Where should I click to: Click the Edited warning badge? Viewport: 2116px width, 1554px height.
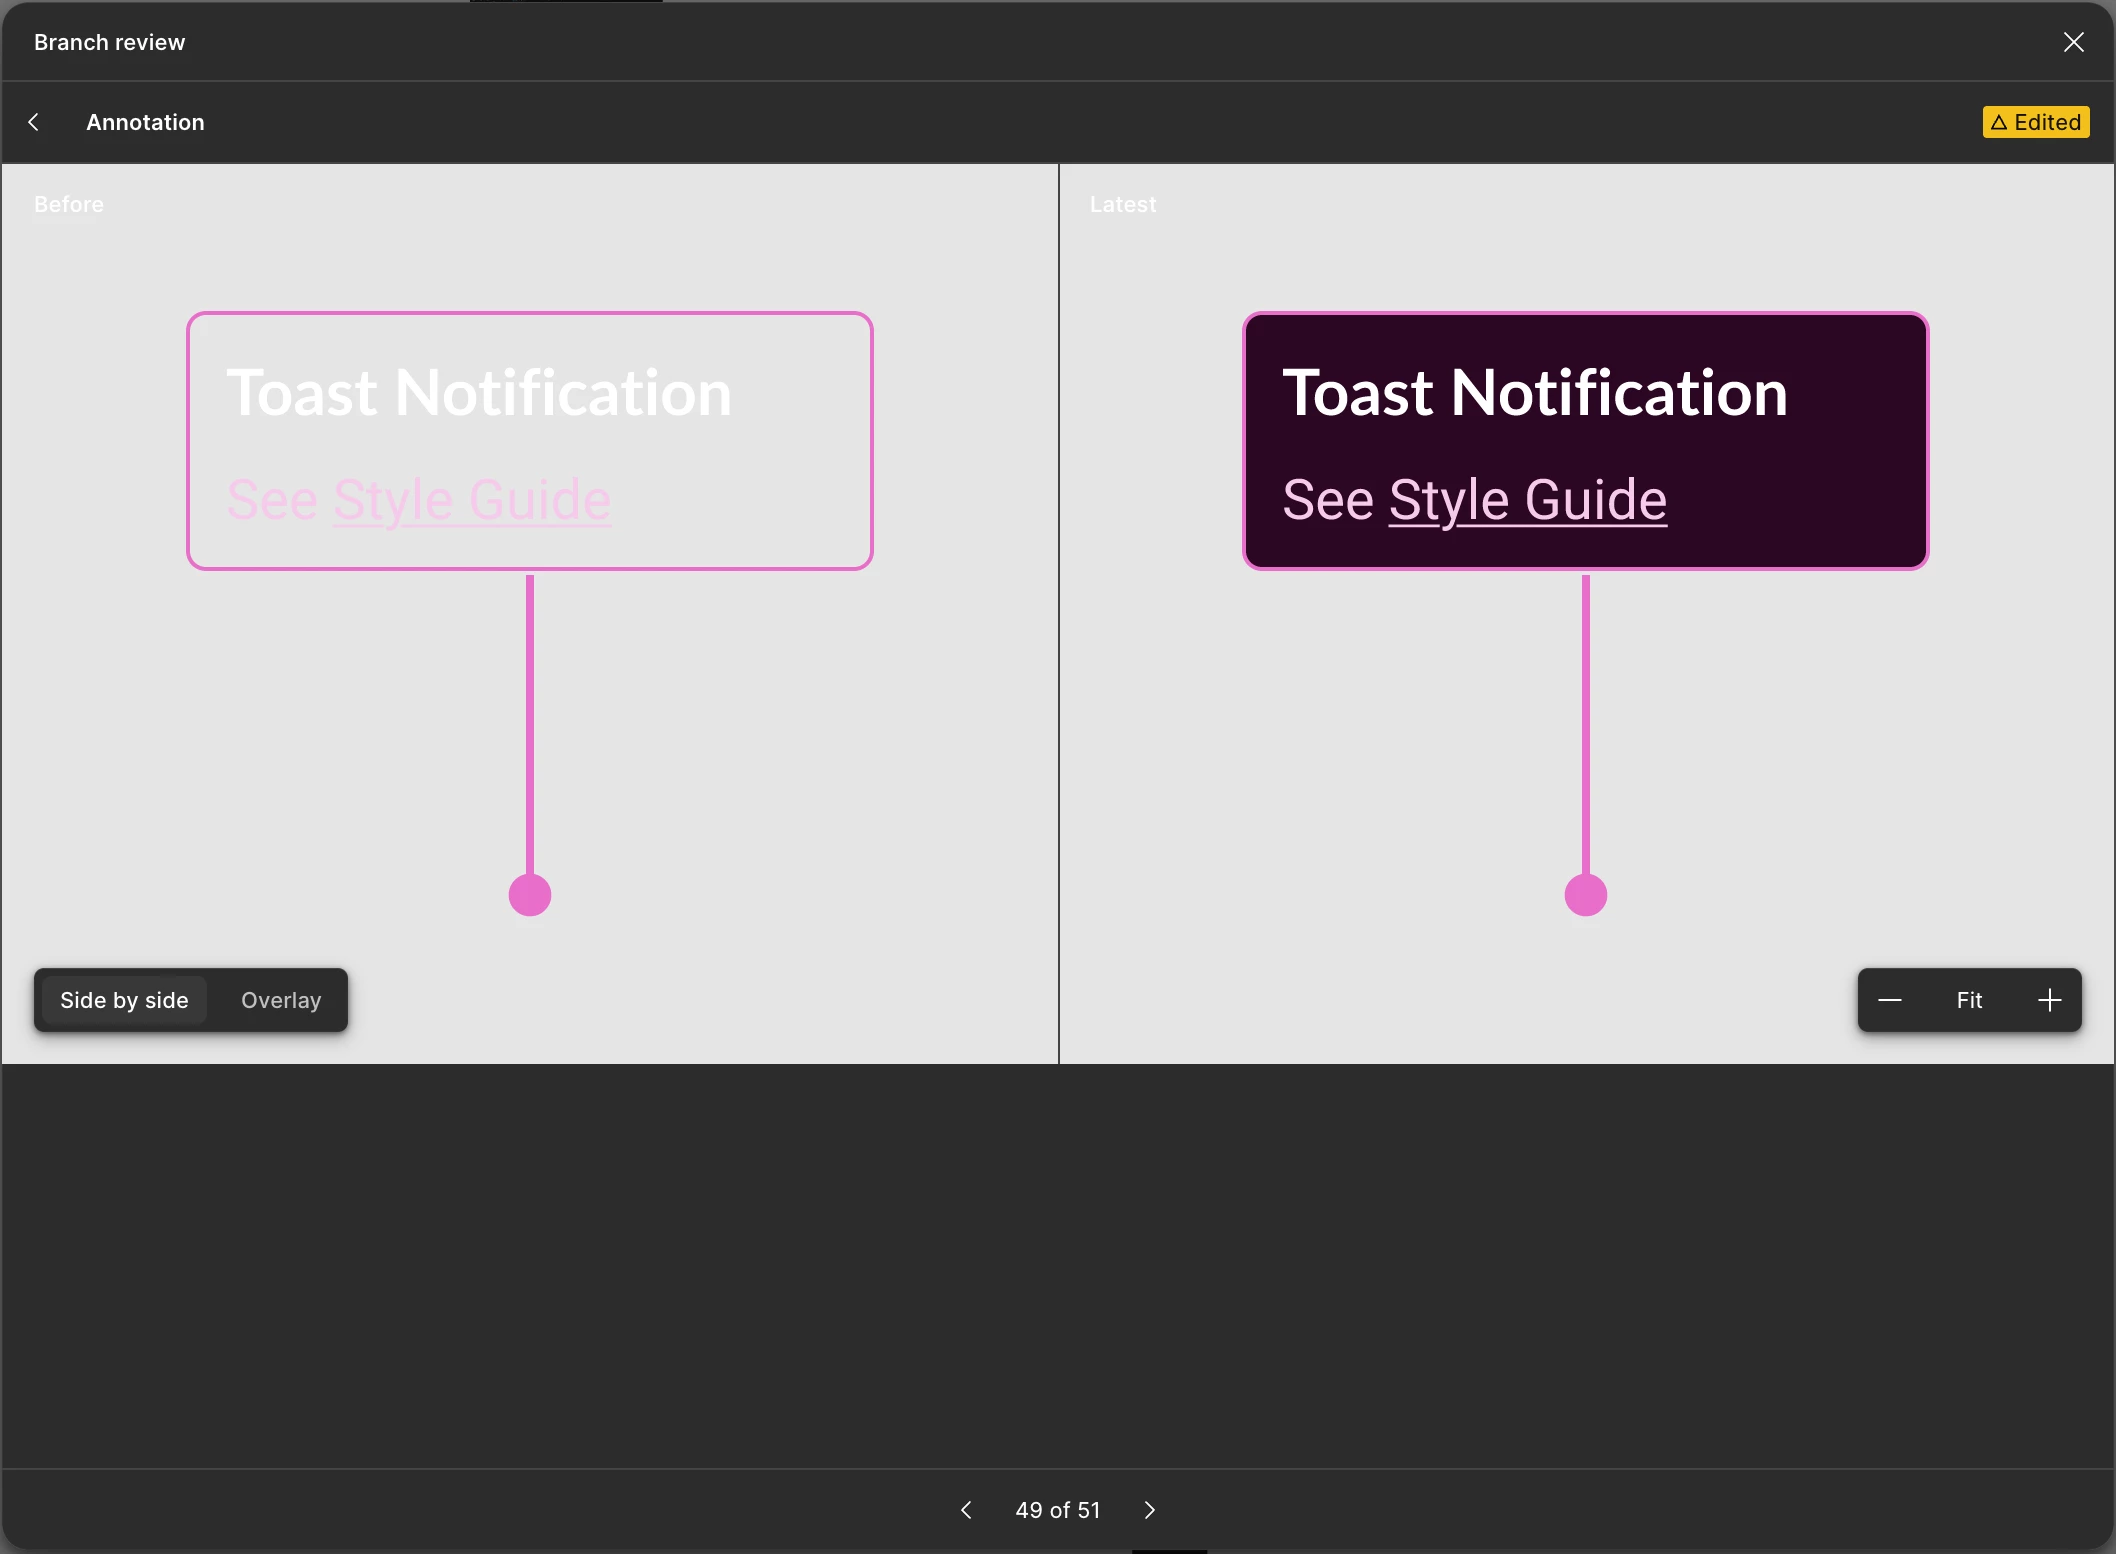pyautogui.click(x=2035, y=122)
